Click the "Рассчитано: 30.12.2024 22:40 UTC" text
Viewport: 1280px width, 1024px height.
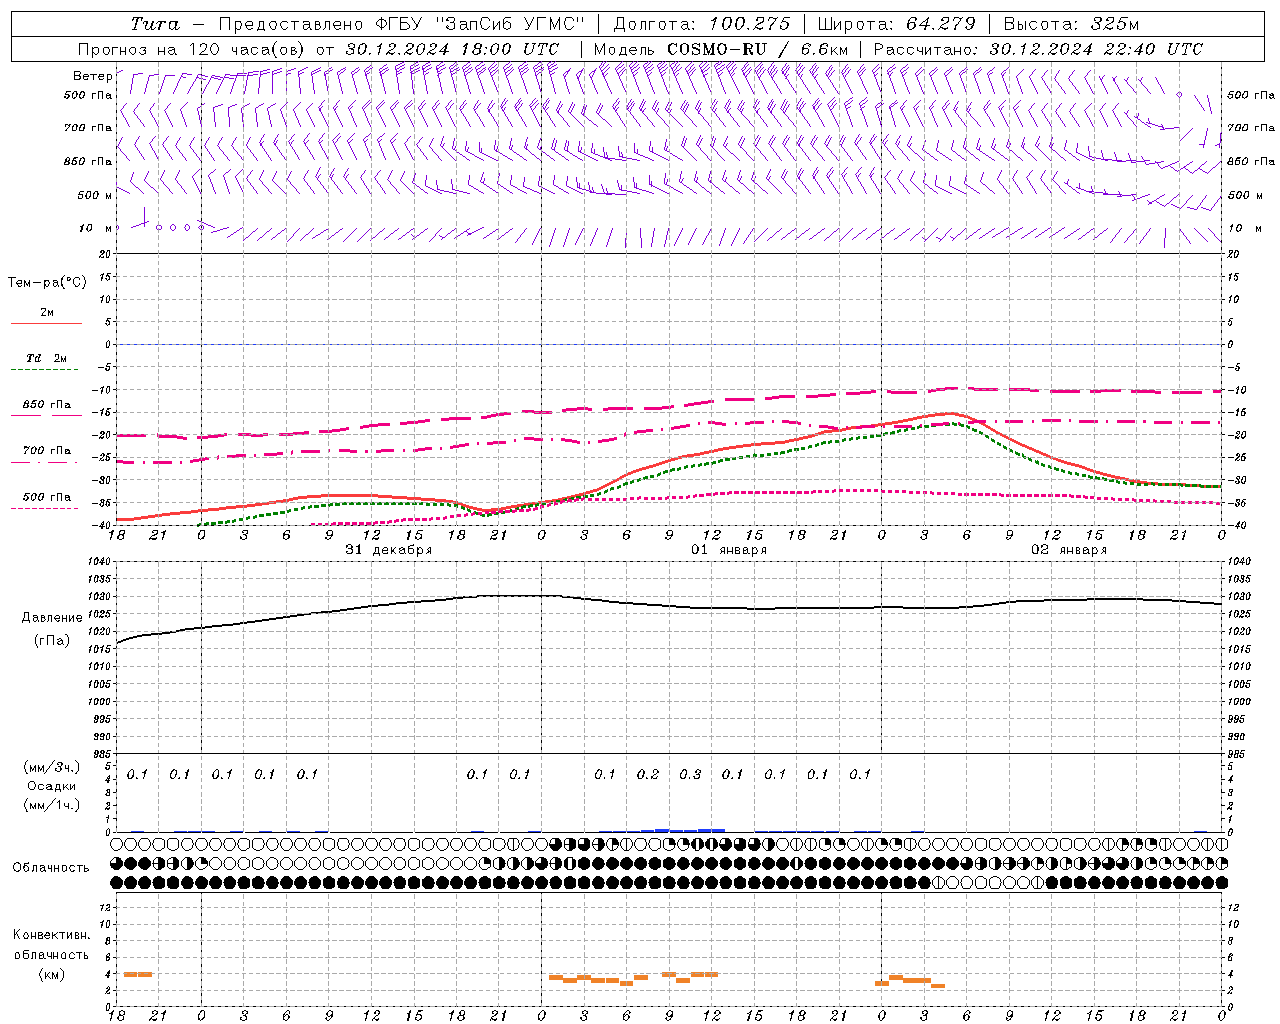1038,49
